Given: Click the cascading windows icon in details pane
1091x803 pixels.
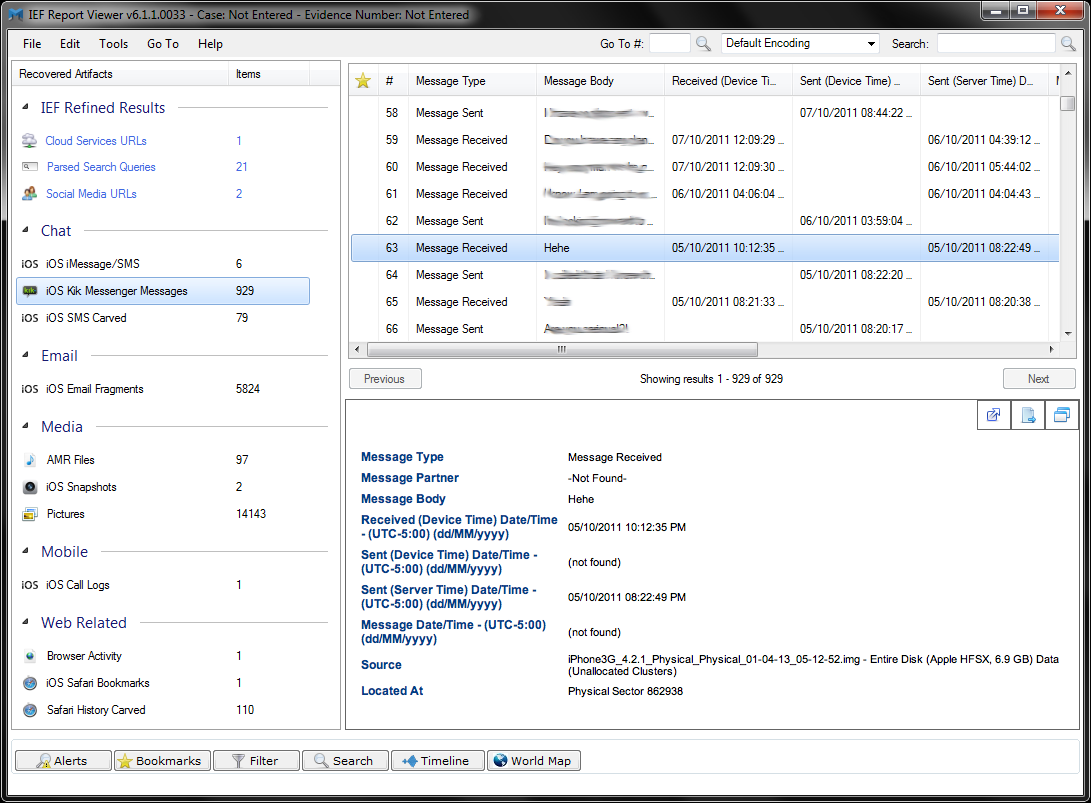Looking at the screenshot, I should click(x=1061, y=415).
